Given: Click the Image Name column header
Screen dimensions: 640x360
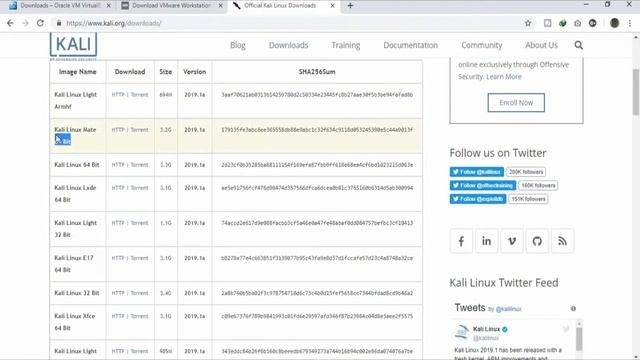Looking at the screenshot, I should (x=78, y=72).
